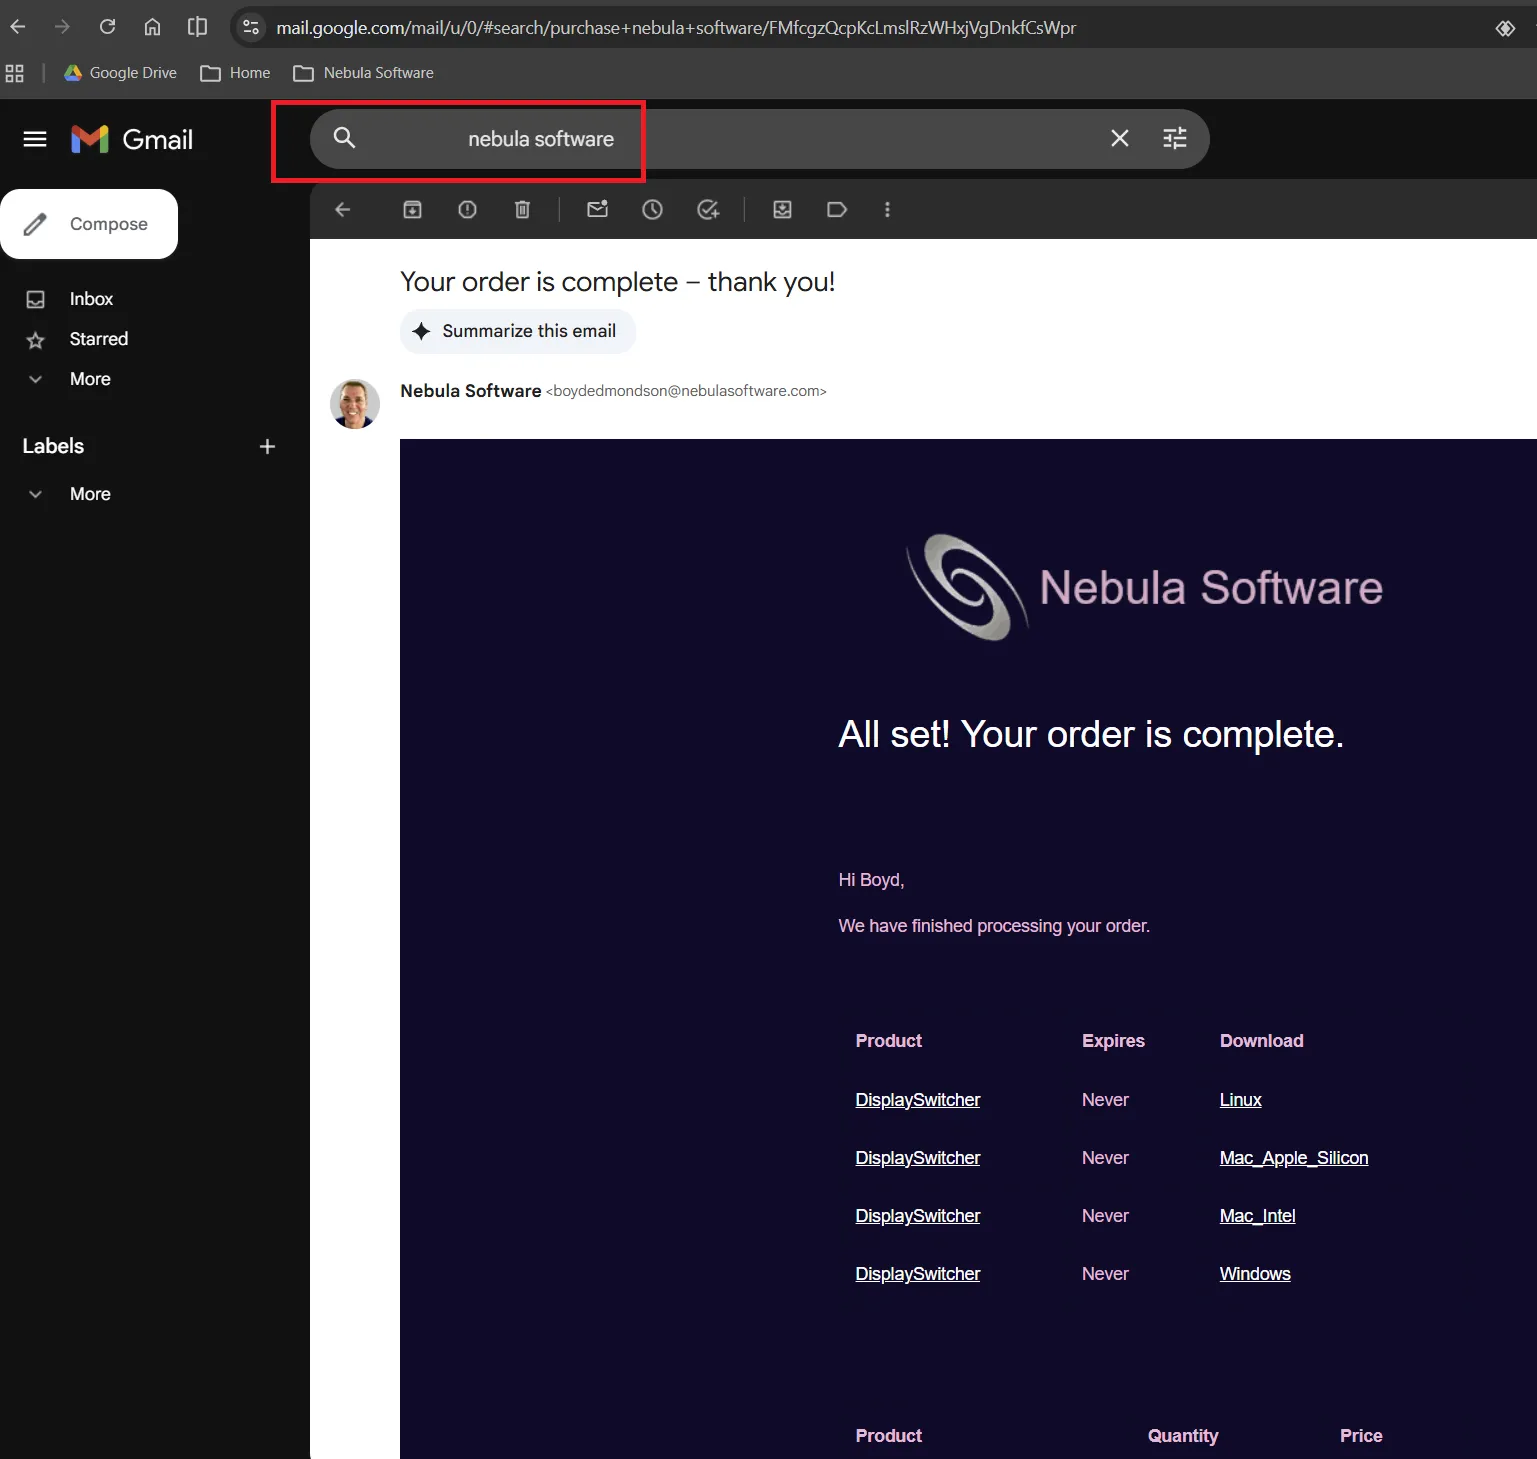This screenshot has width=1537, height=1459.
Task: Delete this email with trash icon
Action: point(522,210)
